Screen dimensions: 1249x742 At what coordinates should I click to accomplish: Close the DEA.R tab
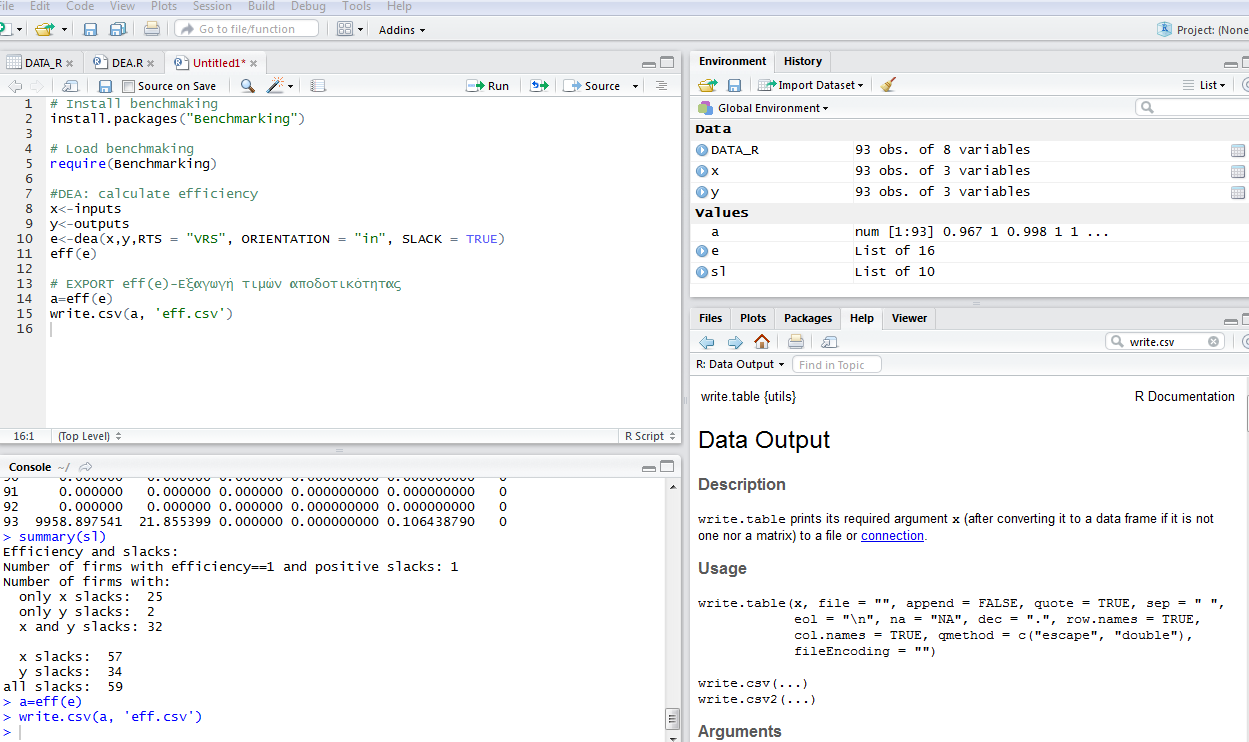coord(153,63)
